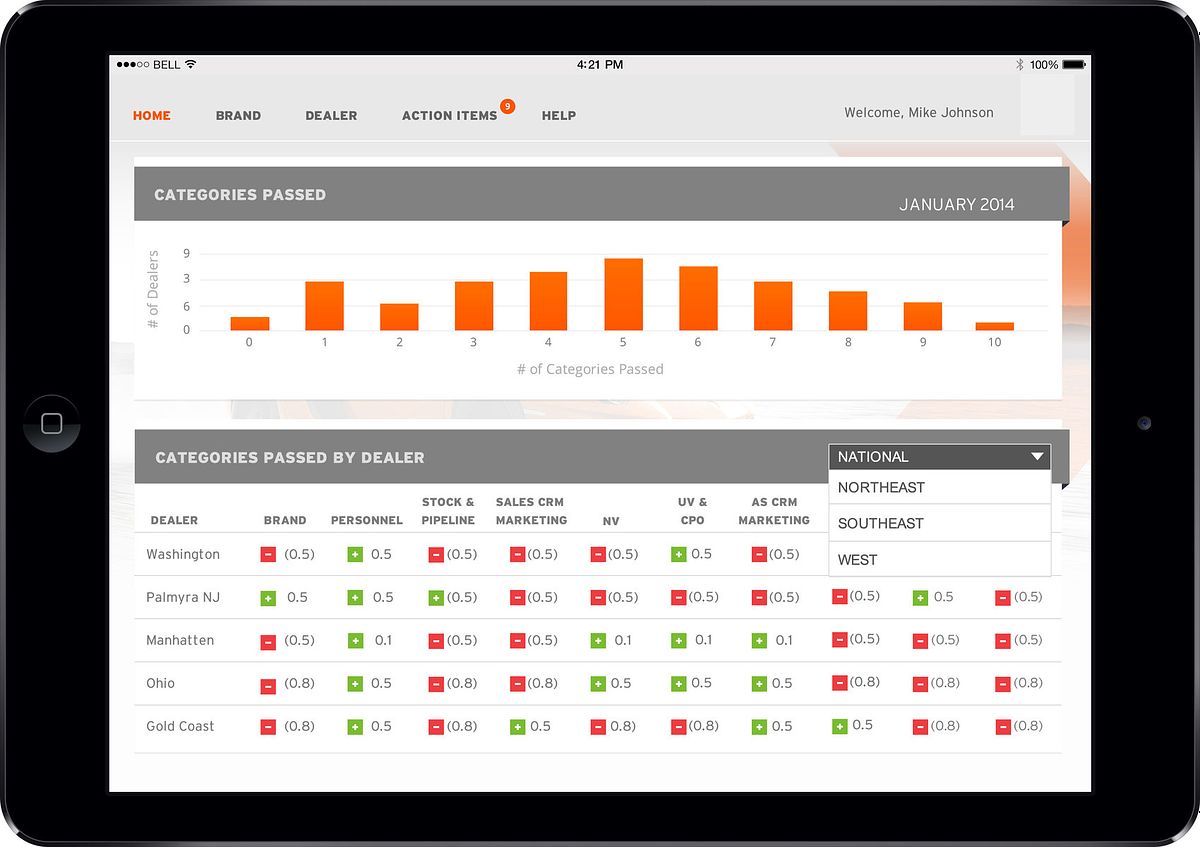Go to the Home tab
The height and width of the screenshot is (847, 1200).
[152, 116]
